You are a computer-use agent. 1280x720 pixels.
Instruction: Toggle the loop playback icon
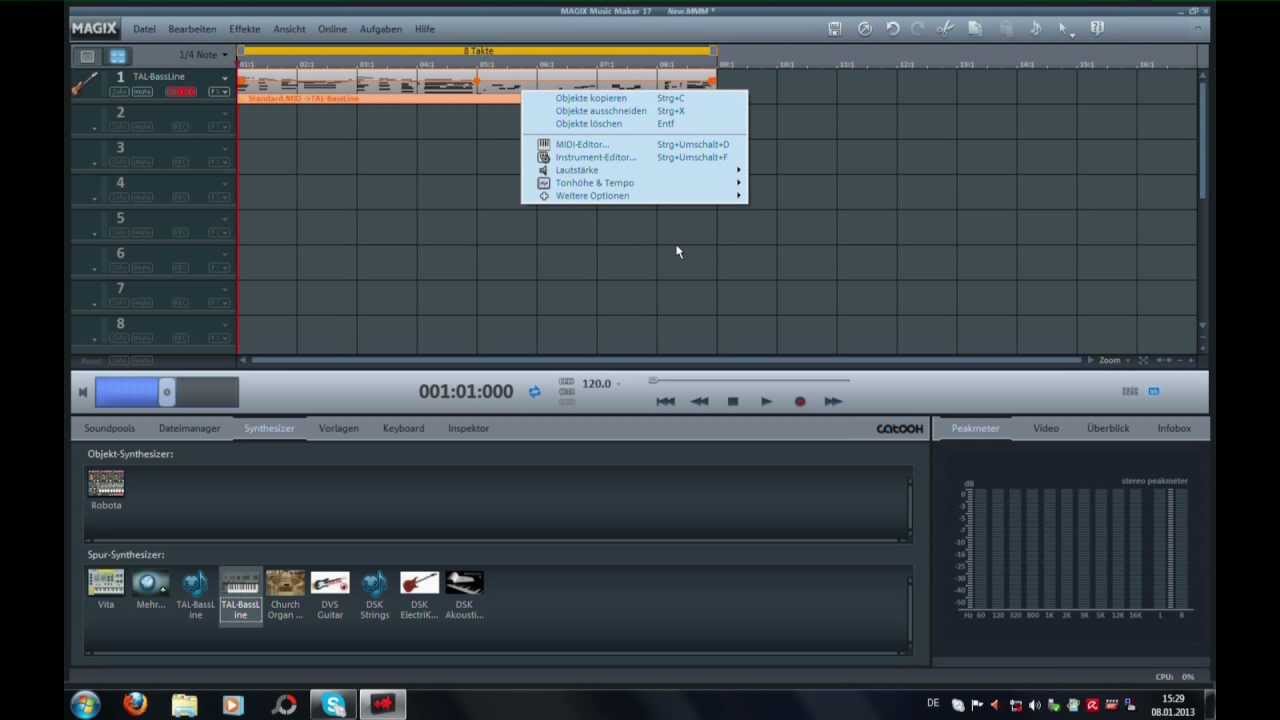(535, 392)
